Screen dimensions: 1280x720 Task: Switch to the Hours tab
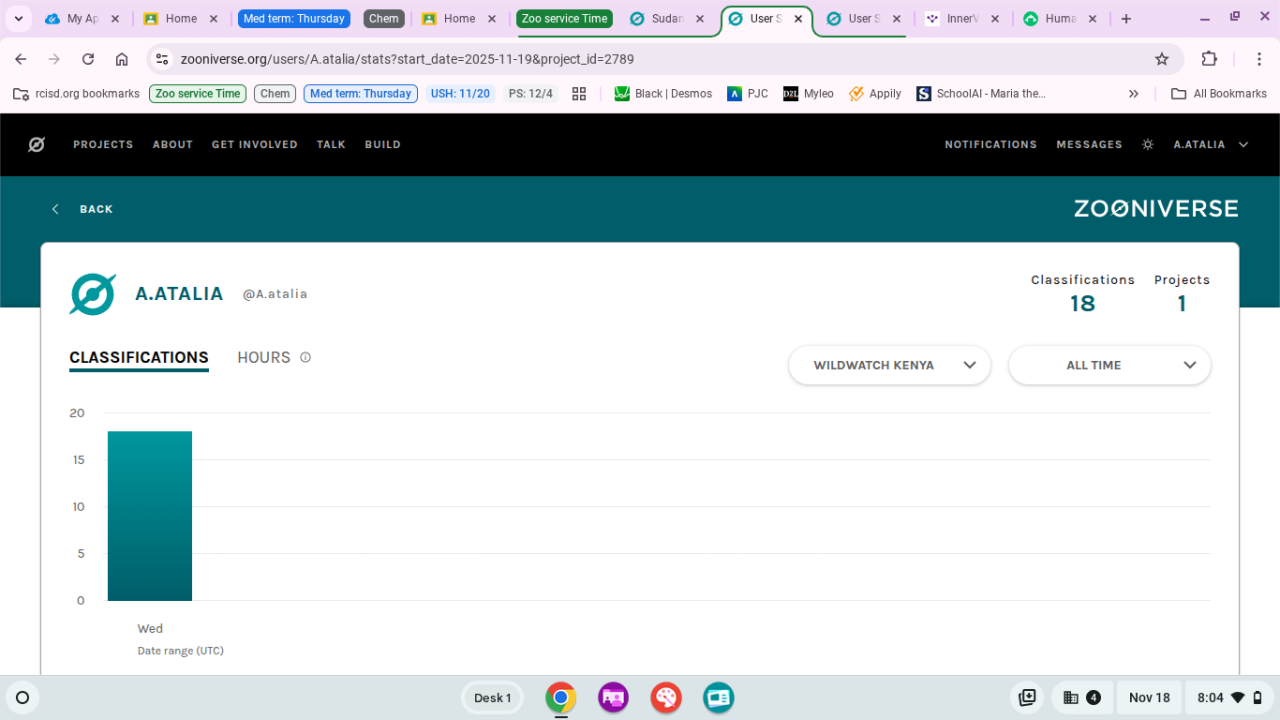click(264, 358)
